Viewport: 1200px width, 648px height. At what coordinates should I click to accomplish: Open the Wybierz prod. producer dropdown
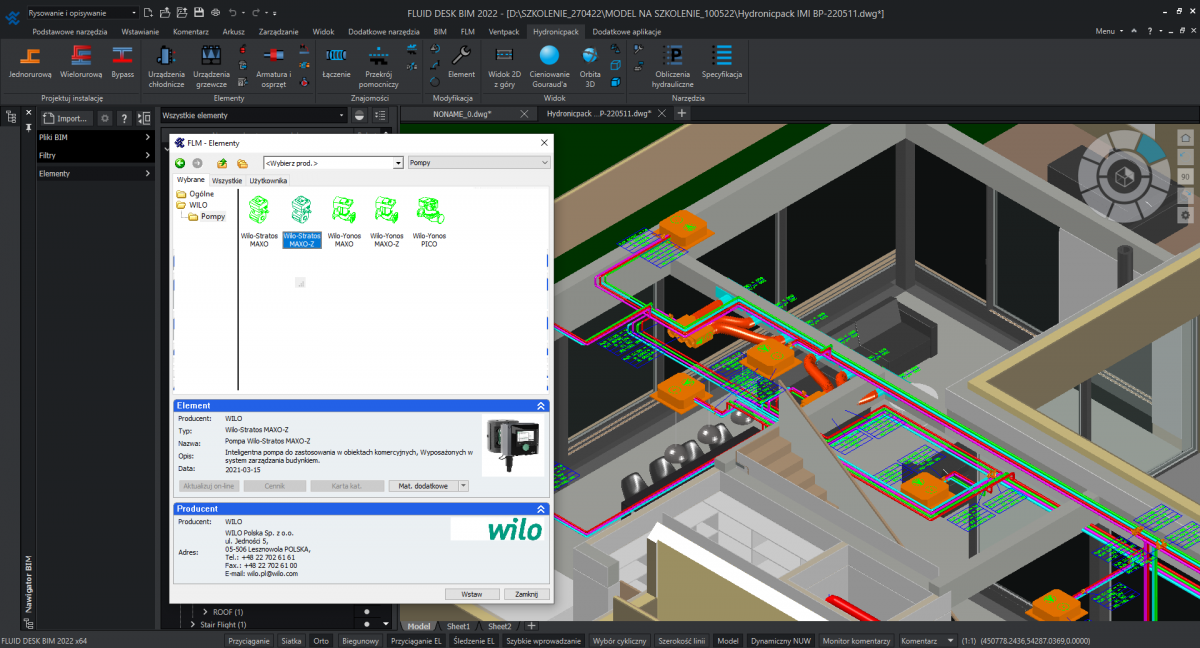coord(333,163)
